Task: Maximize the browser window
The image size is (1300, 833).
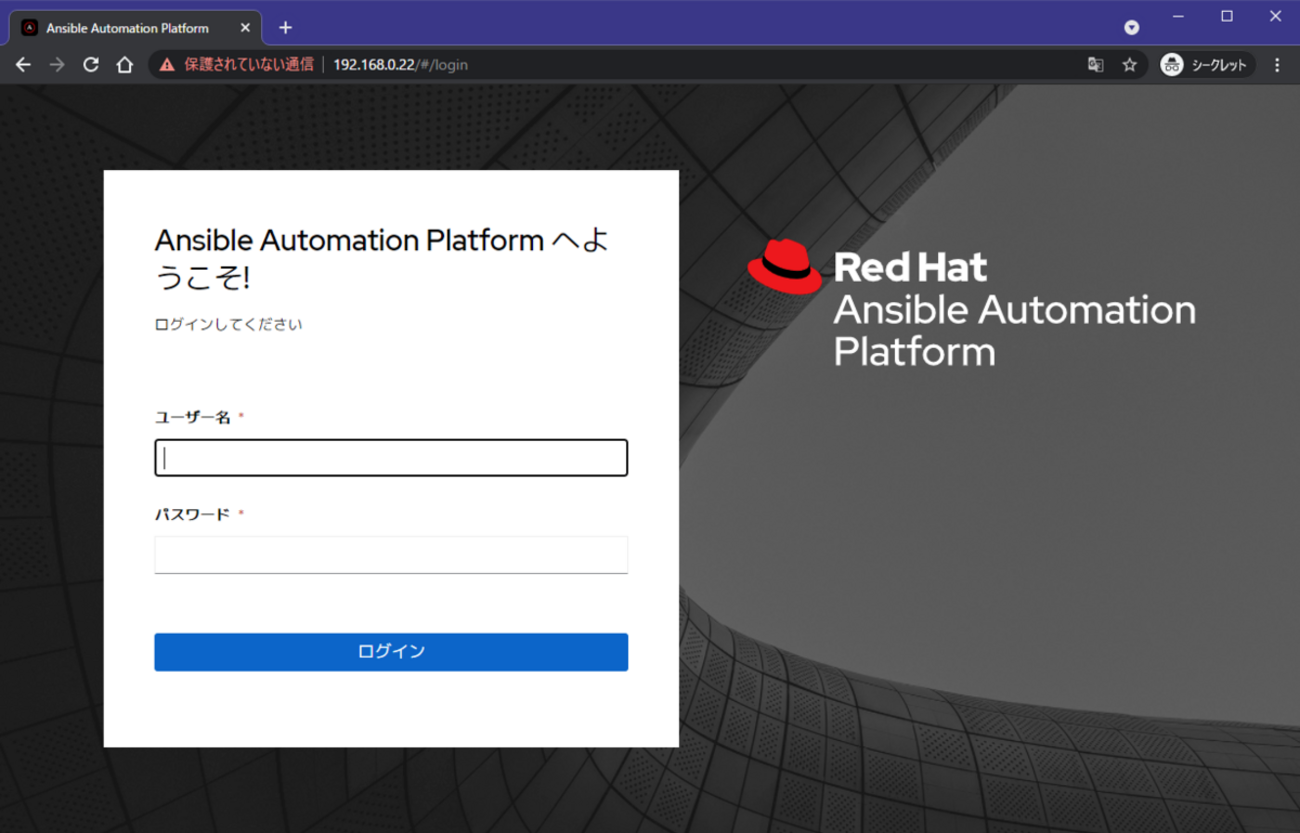Action: pyautogui.click(x=1227, y=16)
